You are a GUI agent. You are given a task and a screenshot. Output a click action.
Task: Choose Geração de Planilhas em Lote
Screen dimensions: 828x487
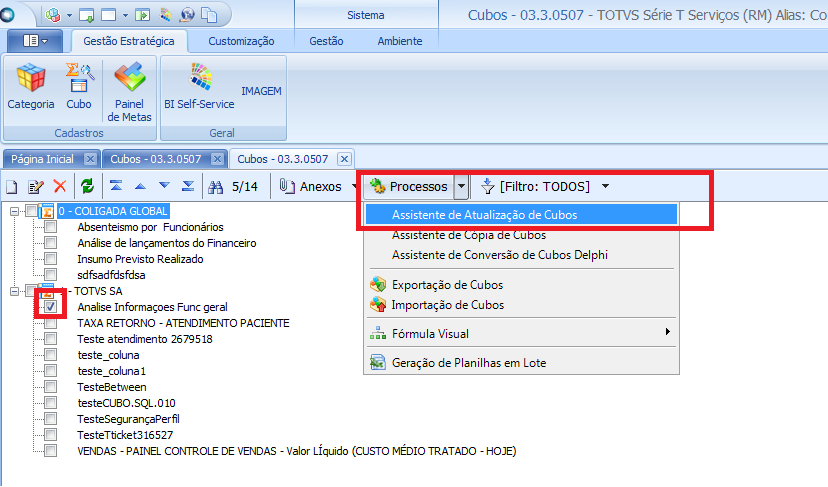(x=521, y=363)
